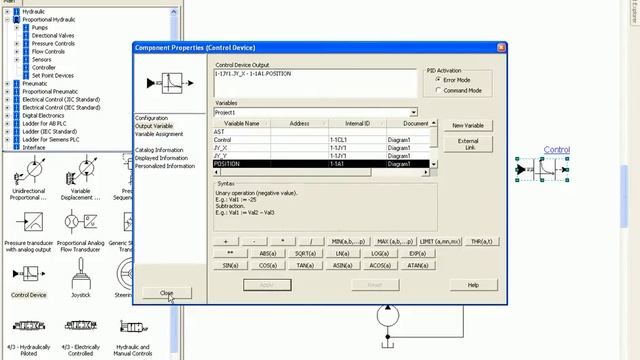Click the Help button
This screenshot has height=360, width=640.
pyautogui.click(x=473, y=285)
